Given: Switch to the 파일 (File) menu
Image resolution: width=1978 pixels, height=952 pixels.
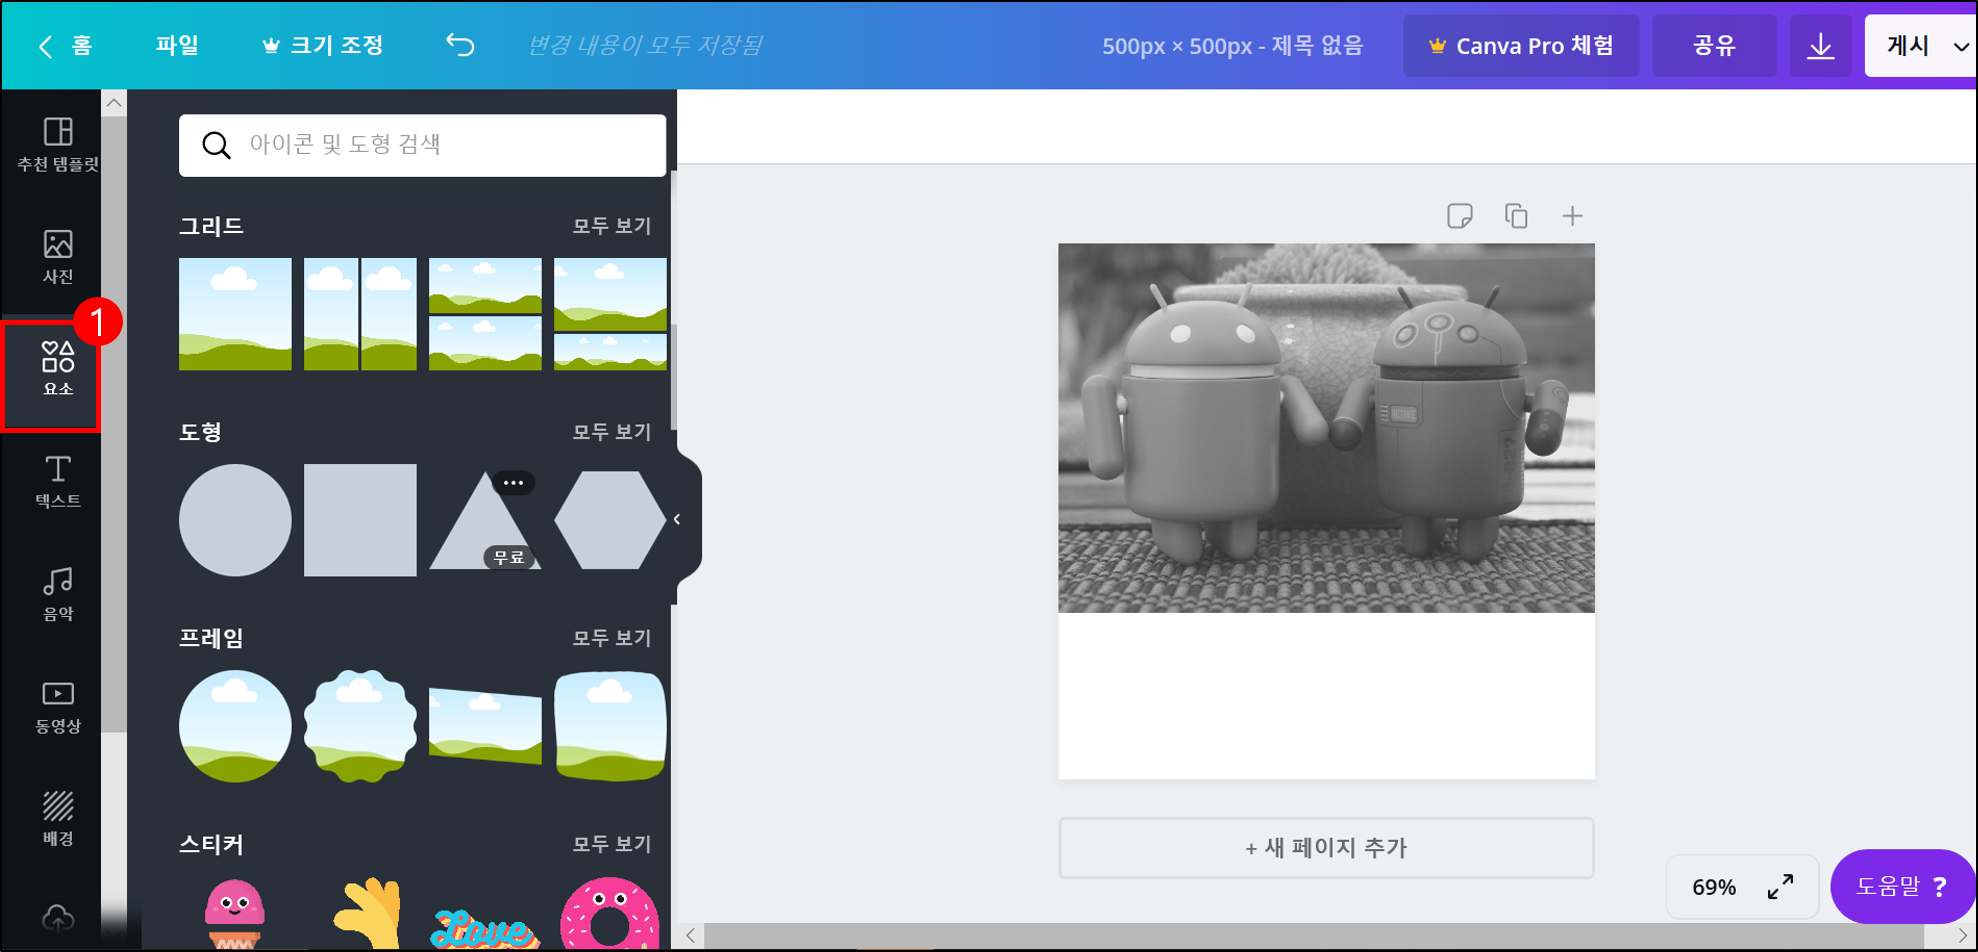Looking at the screenshot, I should [x=177, y=44].
